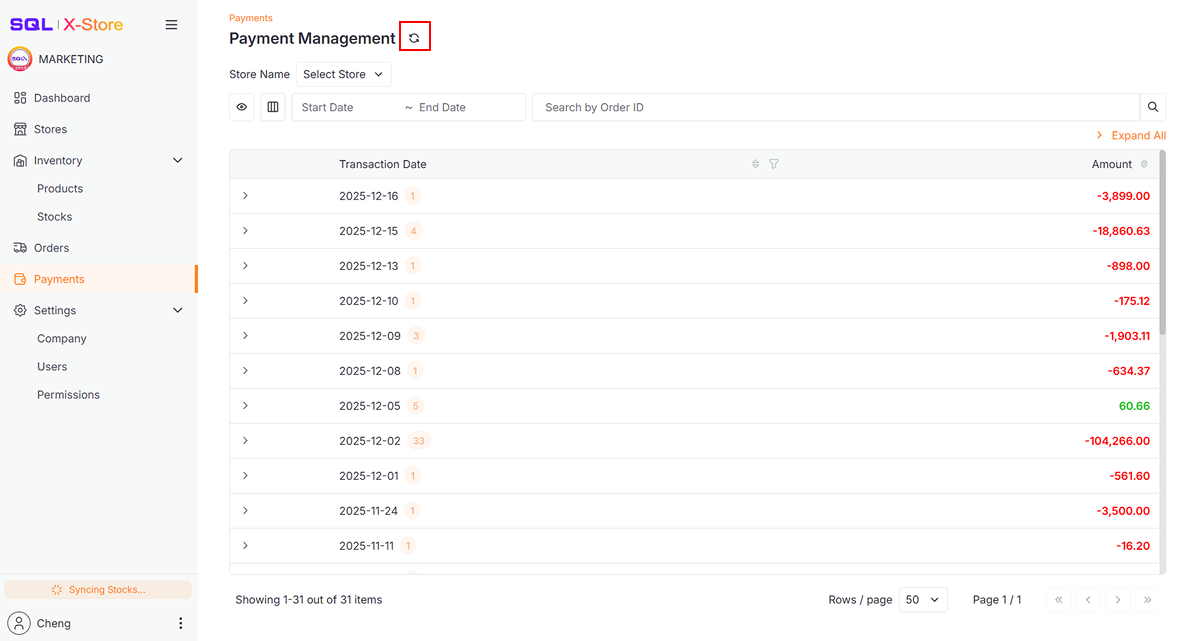Viewport: 1195px width, 641px height.
Task: Collapse the Inventory sidebar section
Action: pos(178,160)
